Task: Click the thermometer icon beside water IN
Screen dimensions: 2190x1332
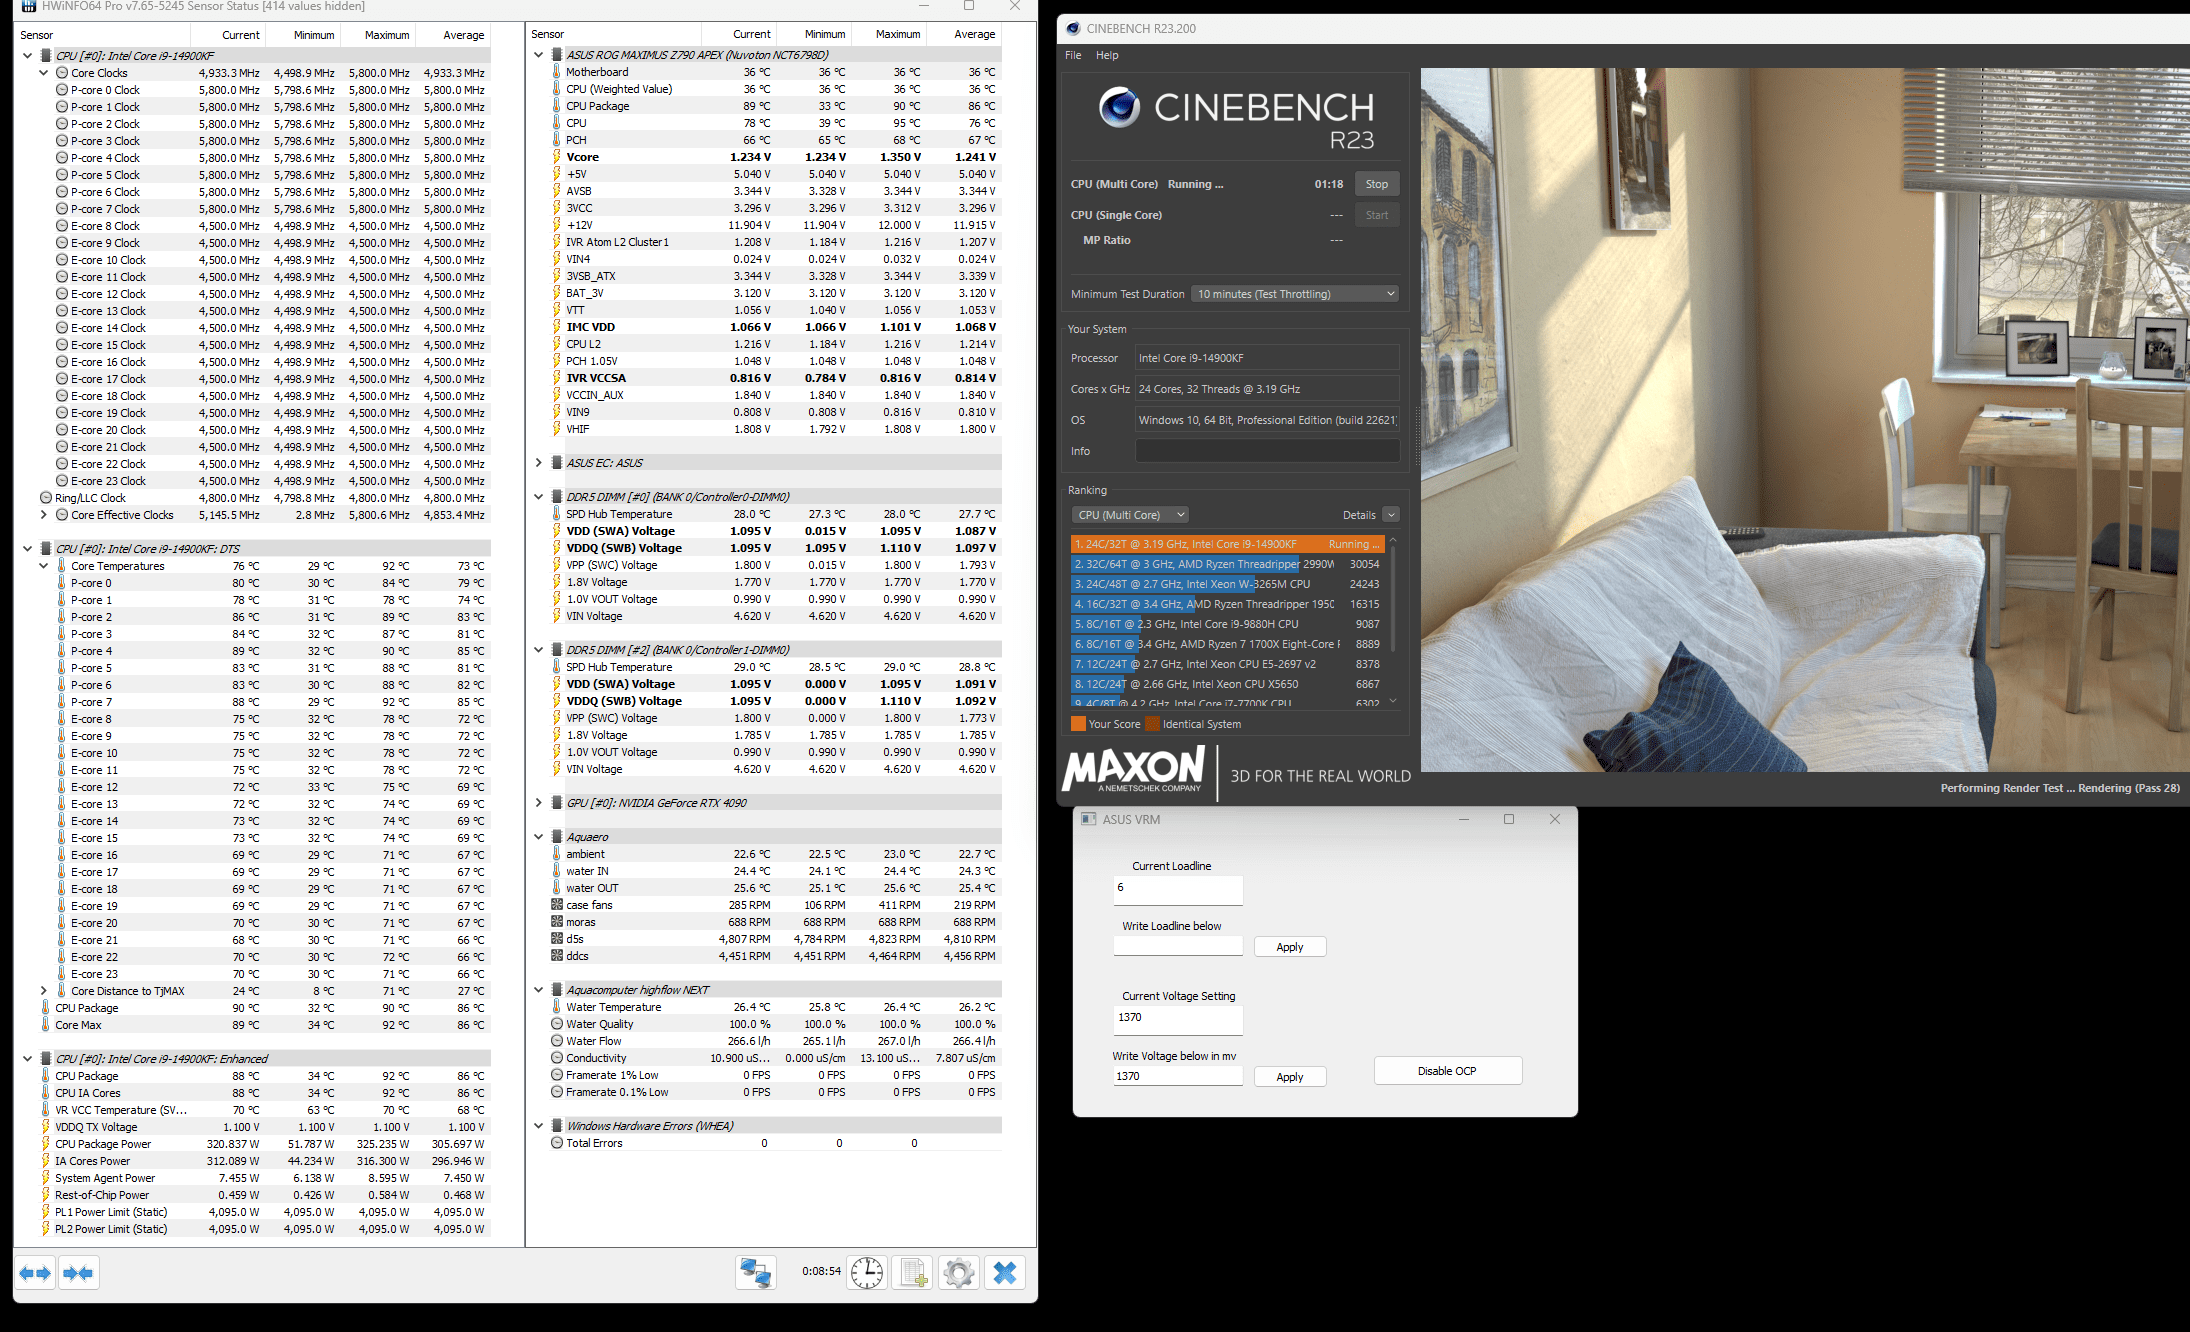Action: (x=557, y=871)
